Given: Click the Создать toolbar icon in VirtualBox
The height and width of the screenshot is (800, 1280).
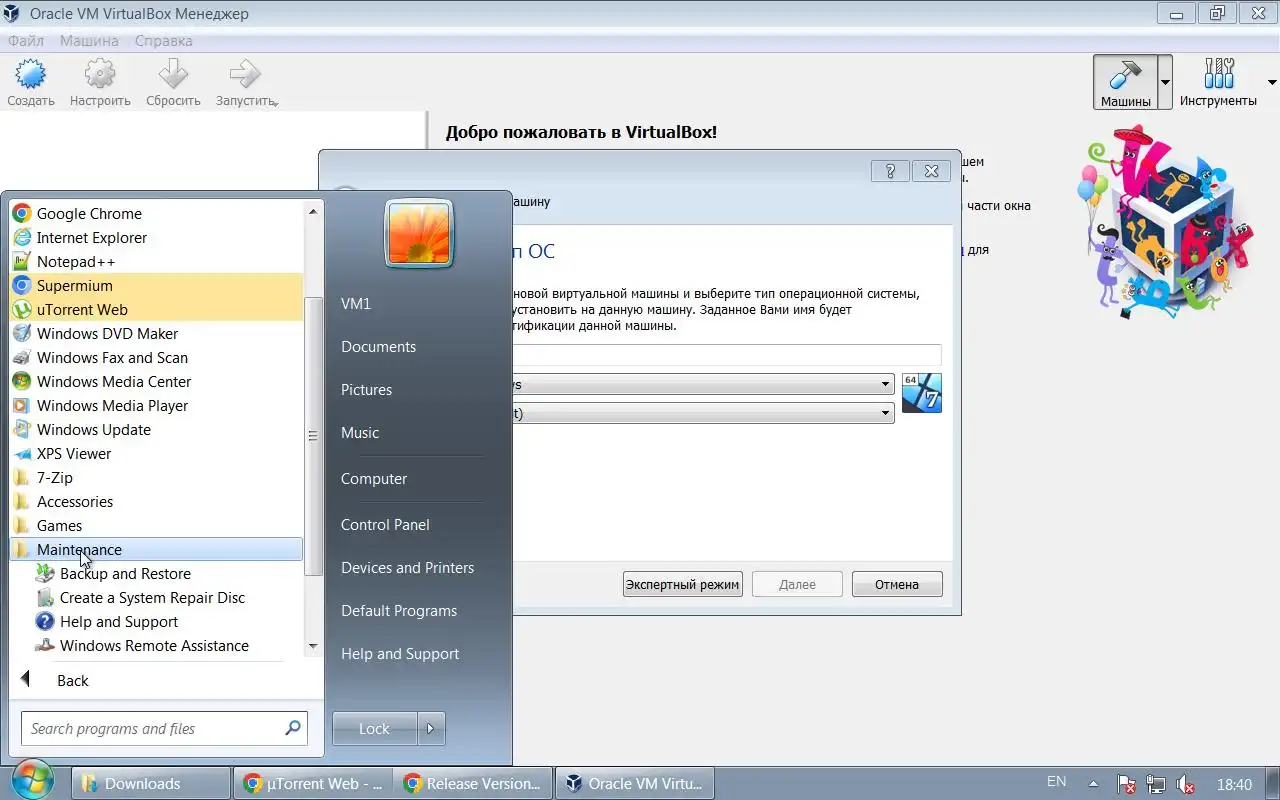Looking at the screenshot, I should coord(31,82).
